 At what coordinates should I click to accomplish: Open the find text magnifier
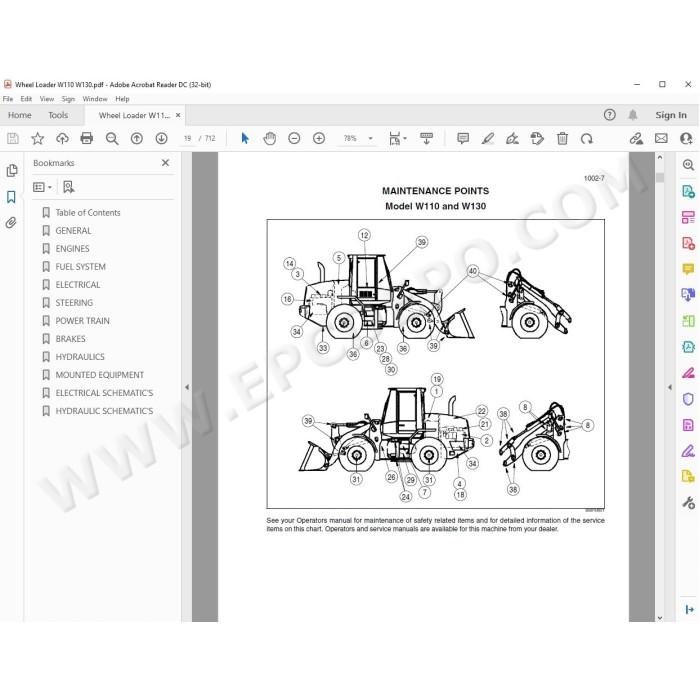112,138
